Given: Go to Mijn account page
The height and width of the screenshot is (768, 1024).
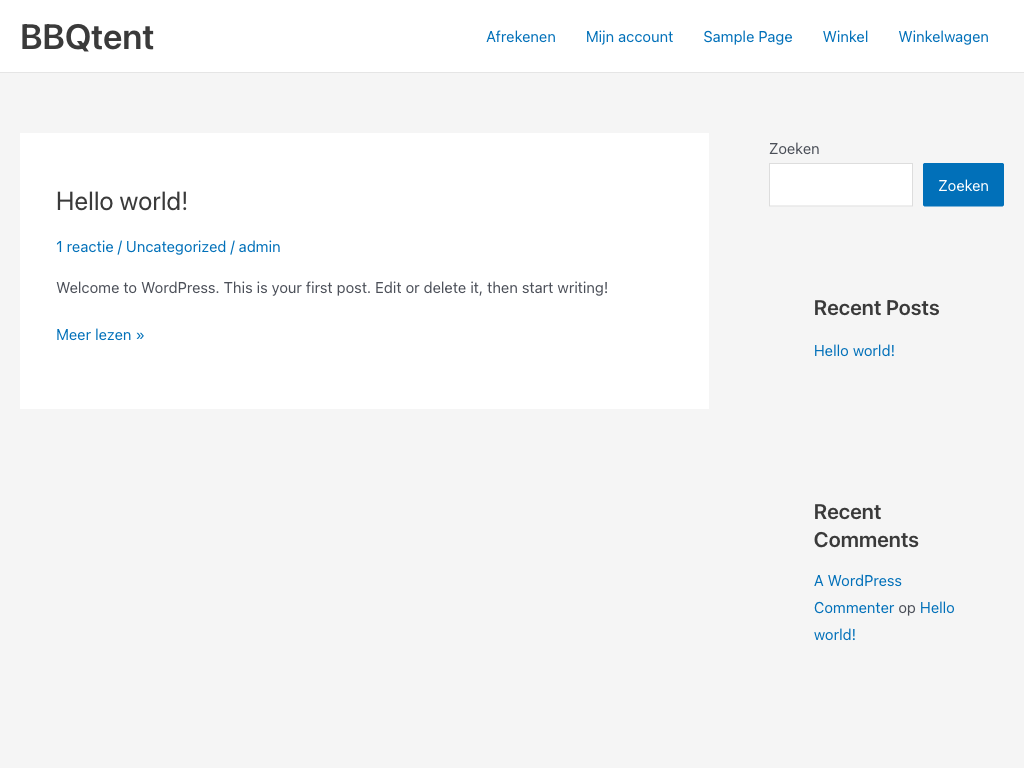Looking at the screenshot, I should [629, 37].
